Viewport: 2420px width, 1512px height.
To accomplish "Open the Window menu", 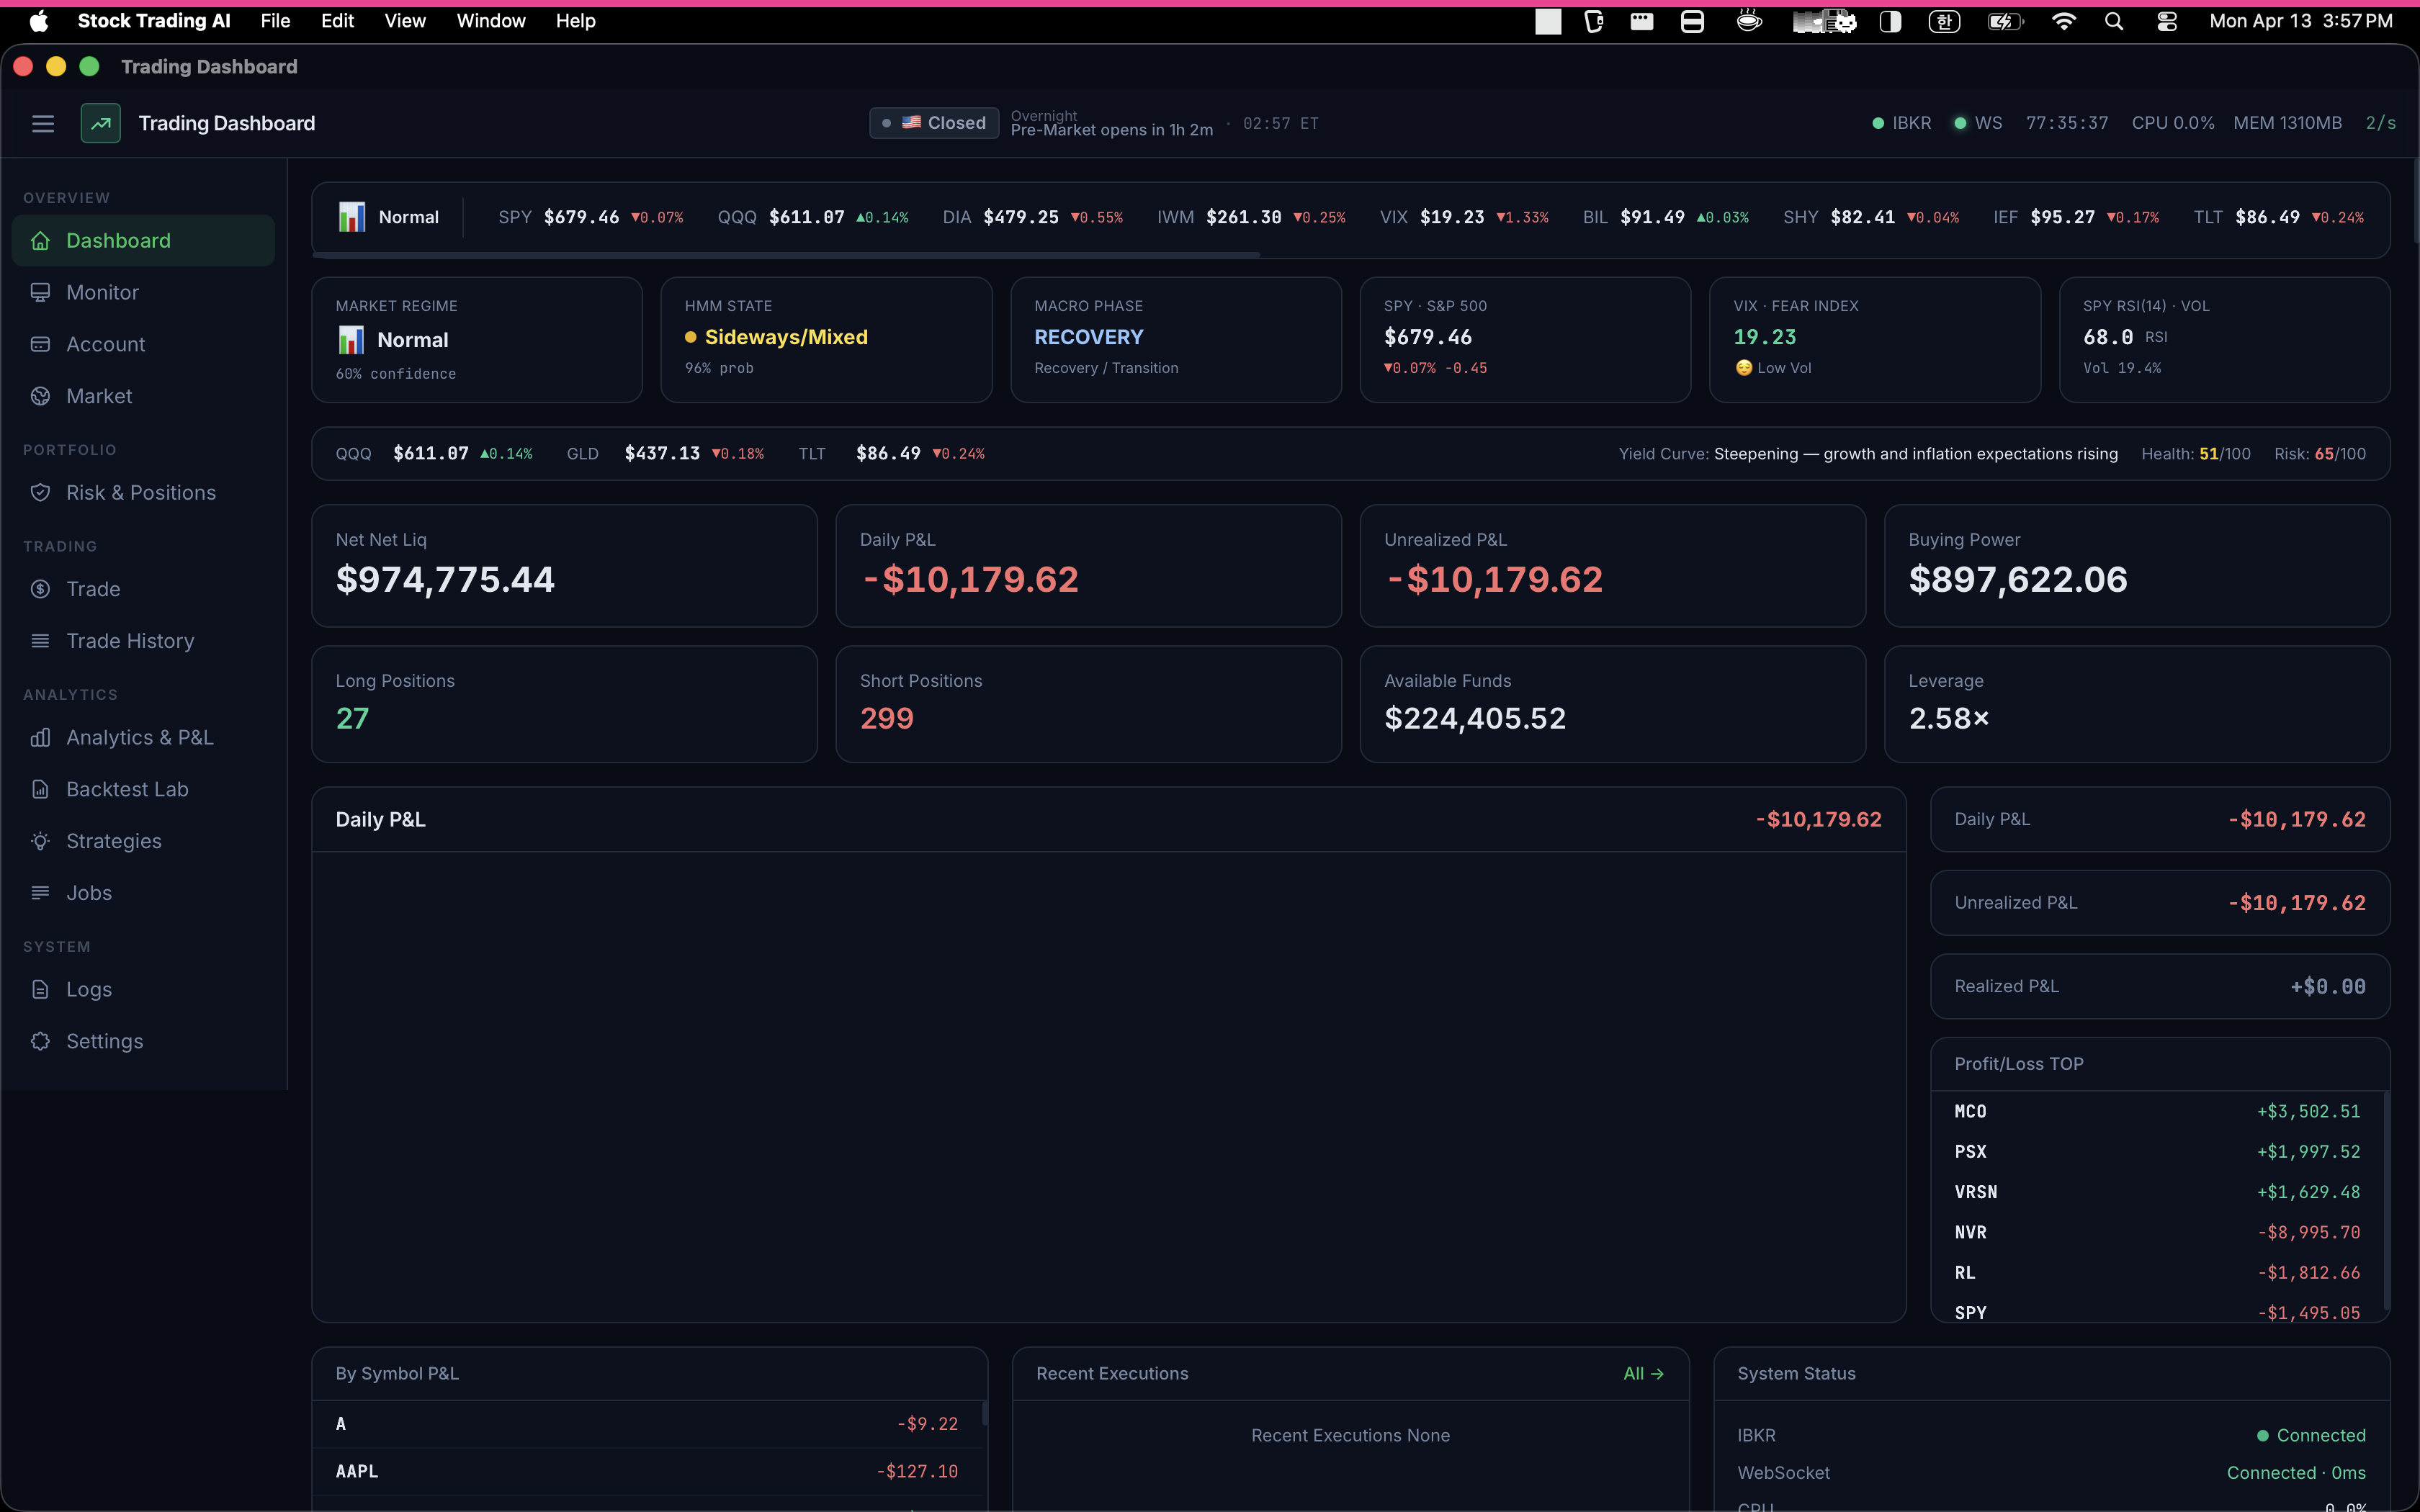I will 491,21.
